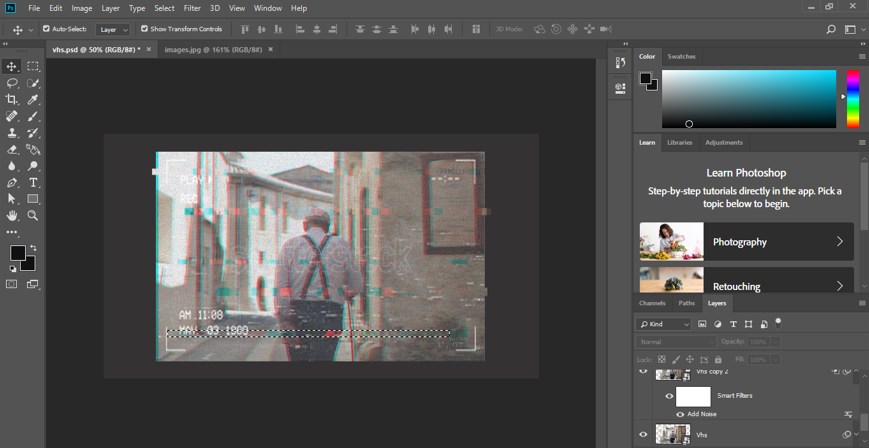The height and width of the screenshot is (448, 869).
Task: Toggle the Auto-Select checkbox
Action: 46,29
